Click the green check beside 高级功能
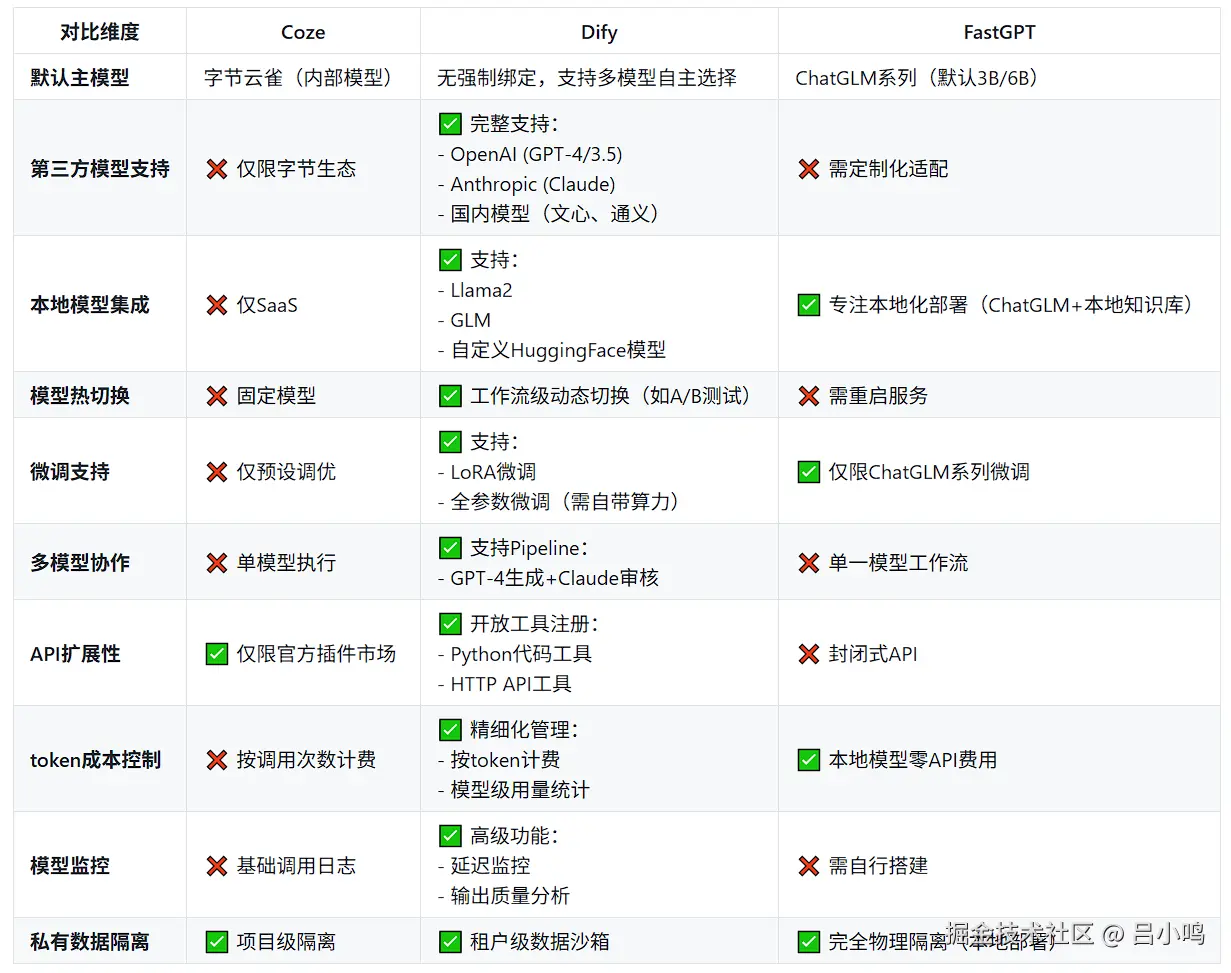The image size is (1231, 973). [x=450, y=836]
